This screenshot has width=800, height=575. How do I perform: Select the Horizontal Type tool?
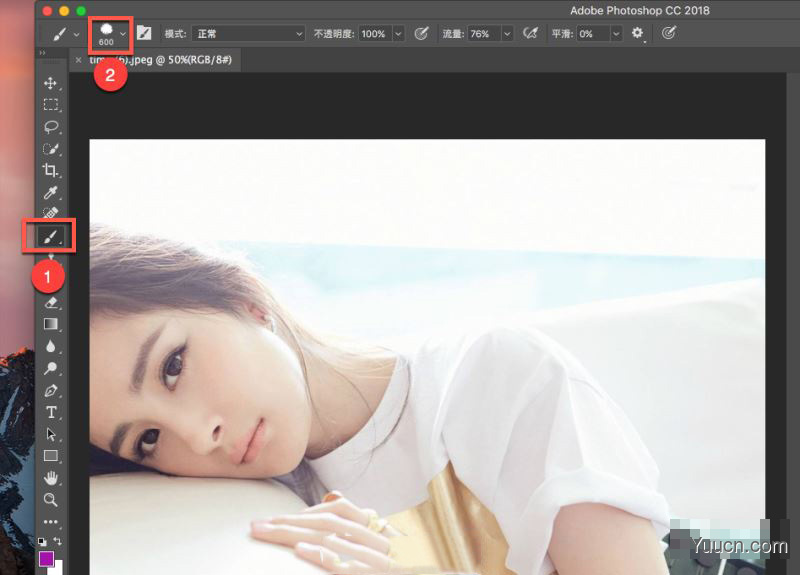tap(51, 412)
